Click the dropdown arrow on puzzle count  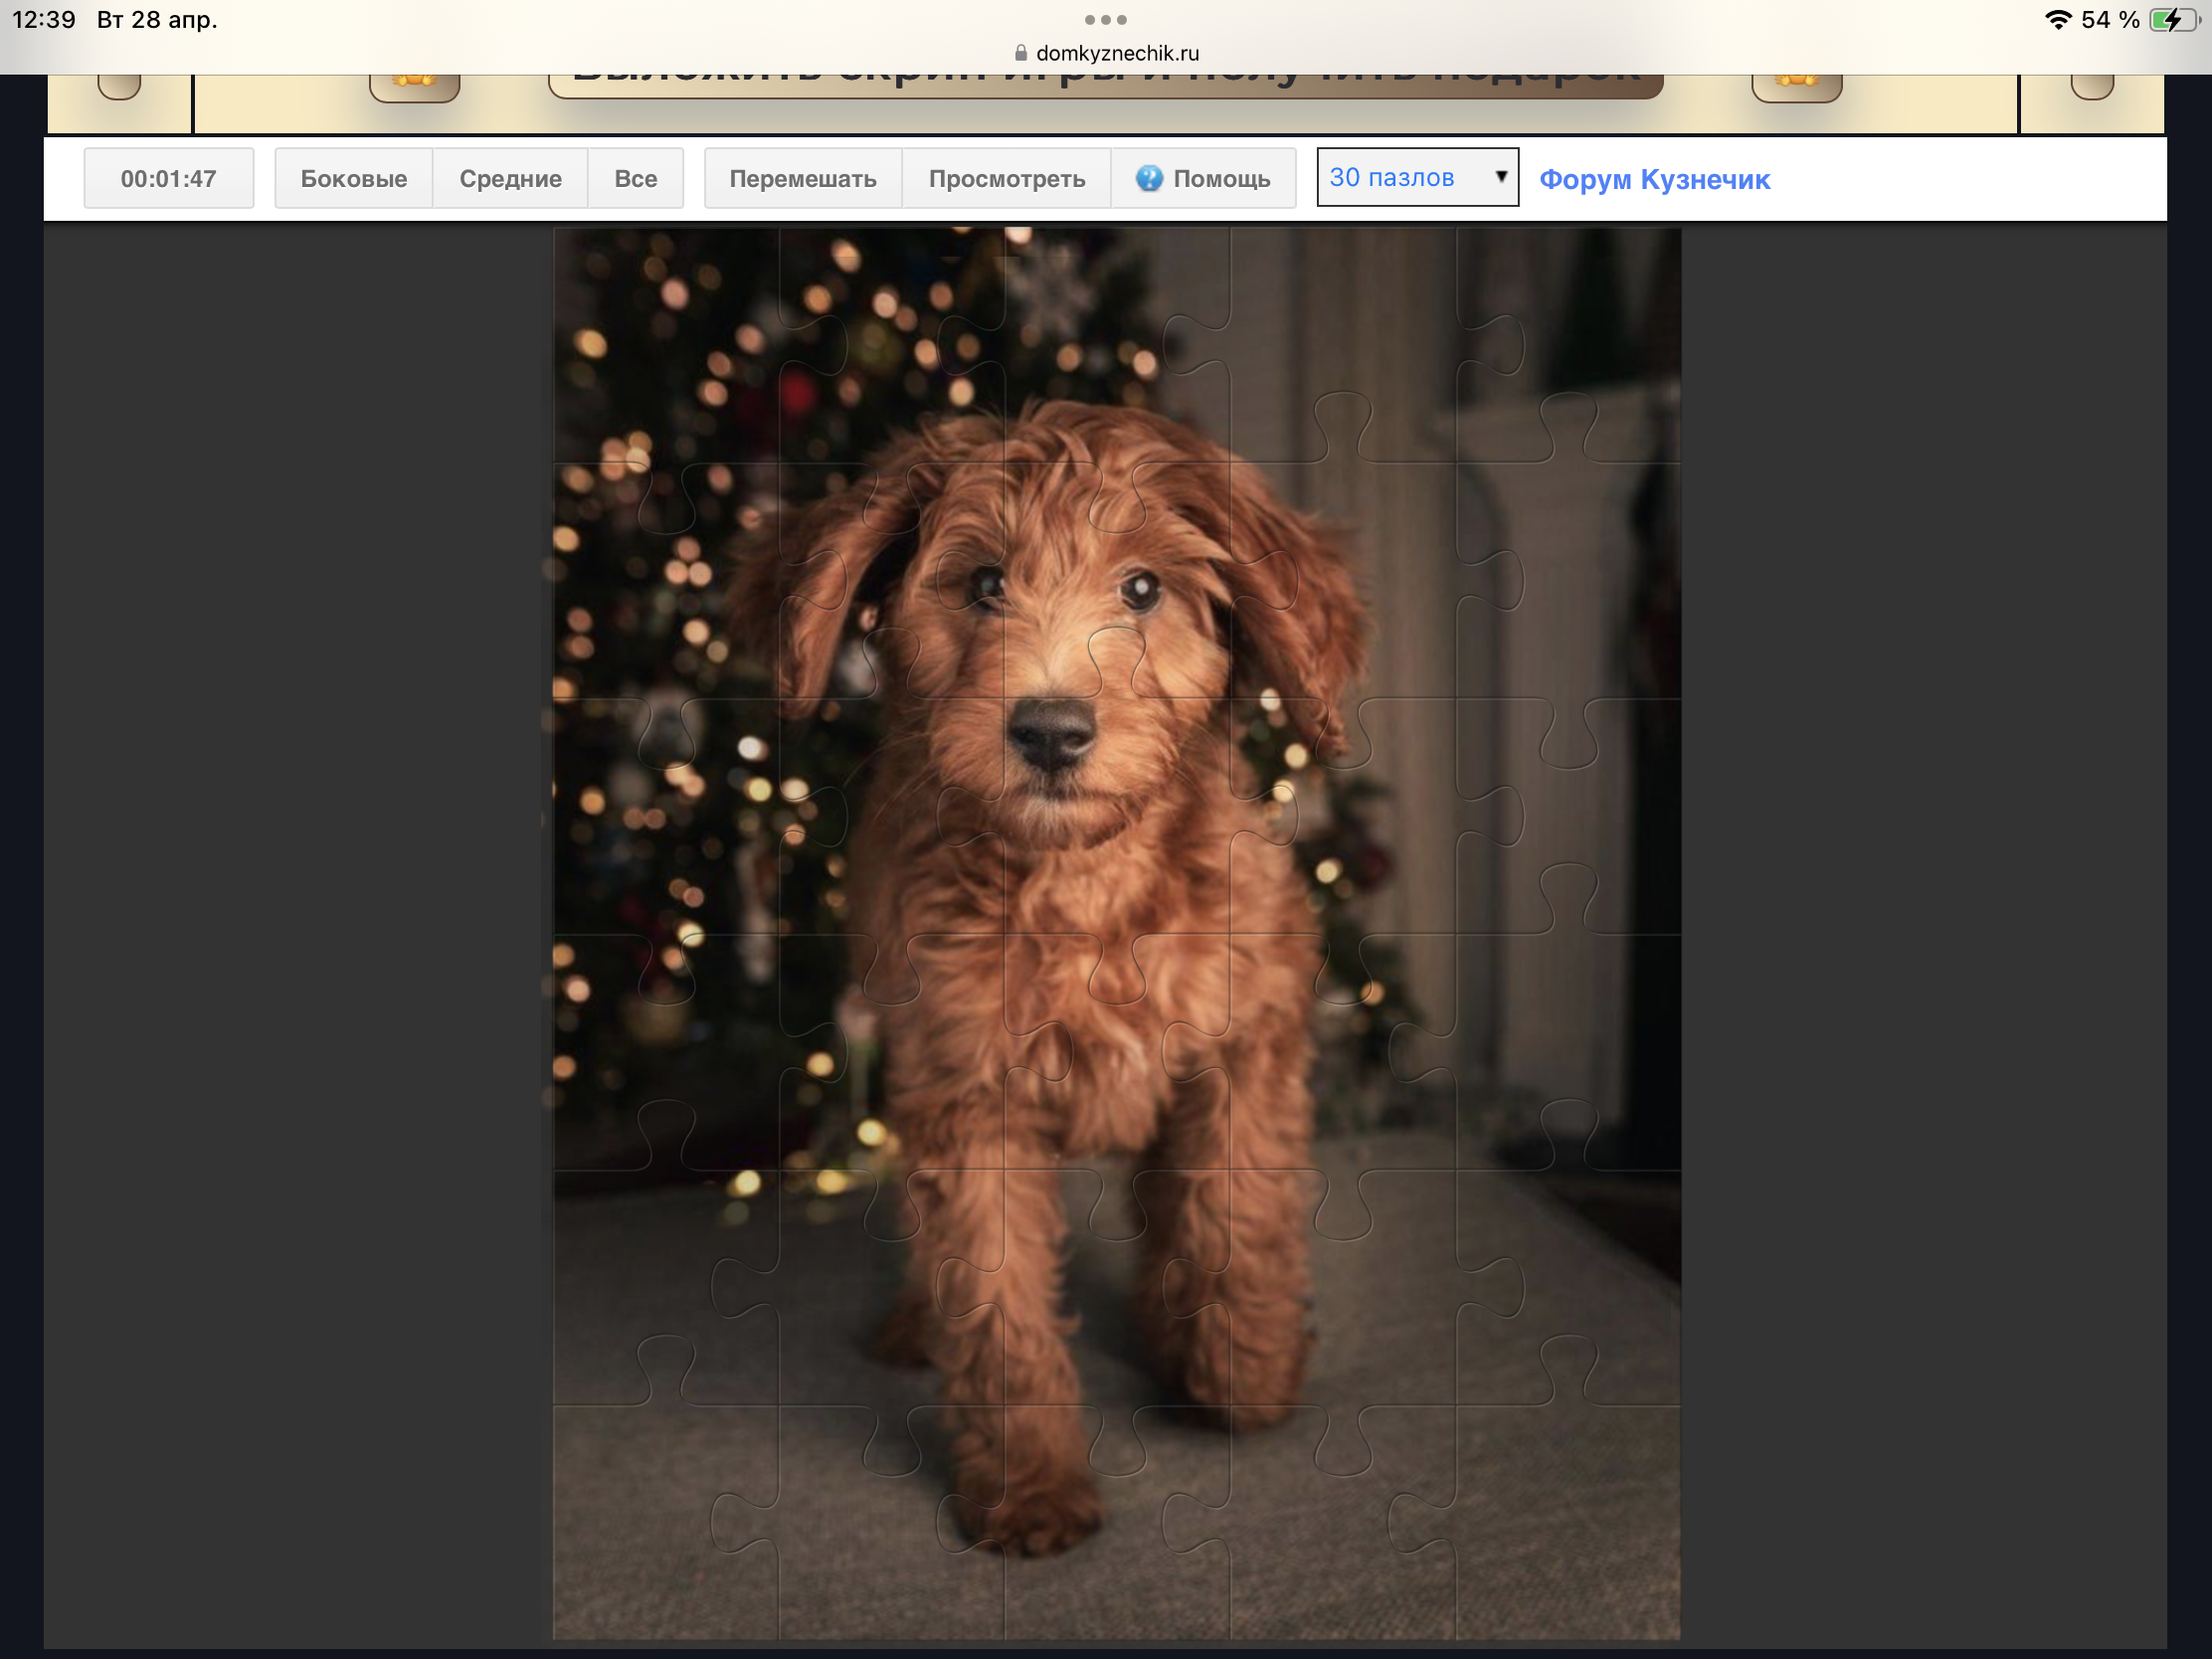pos(1500,177)
